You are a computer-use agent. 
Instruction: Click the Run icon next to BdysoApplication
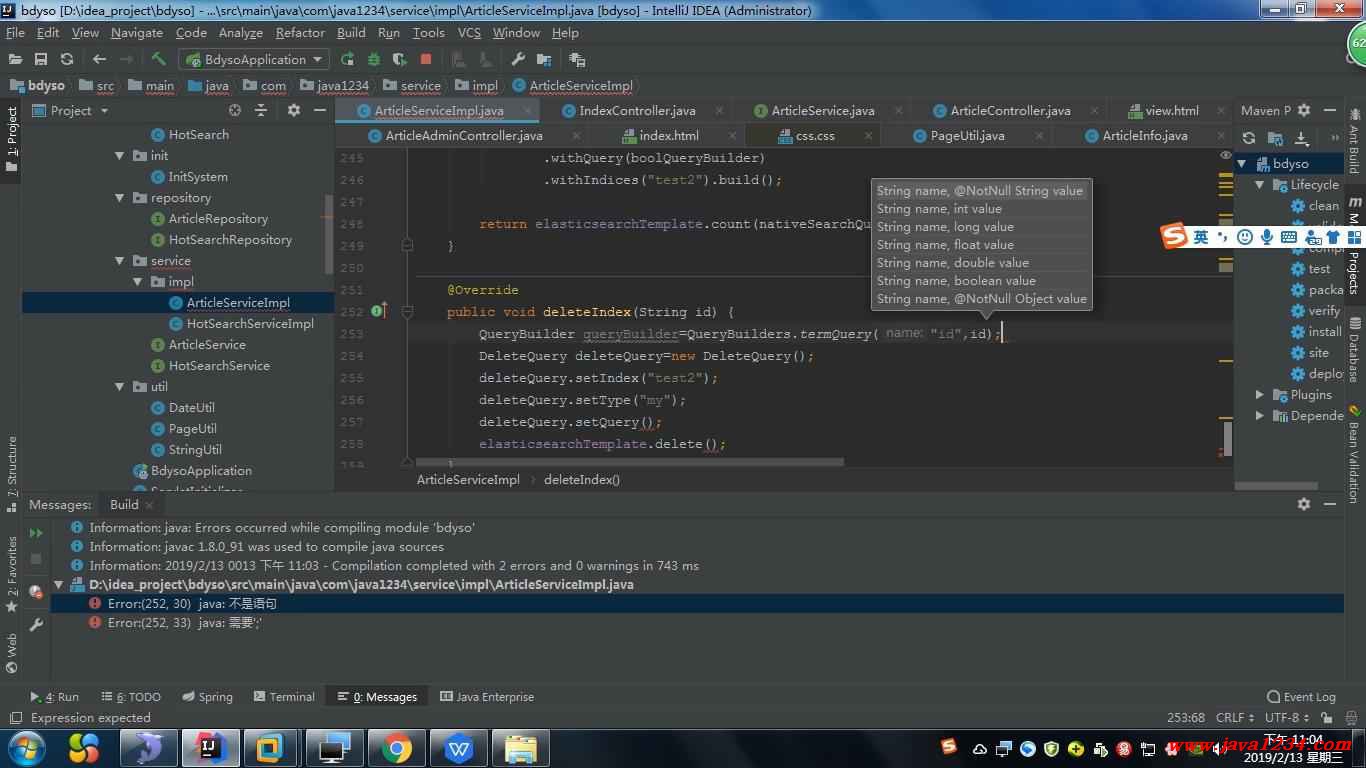[x=347, y=59]
